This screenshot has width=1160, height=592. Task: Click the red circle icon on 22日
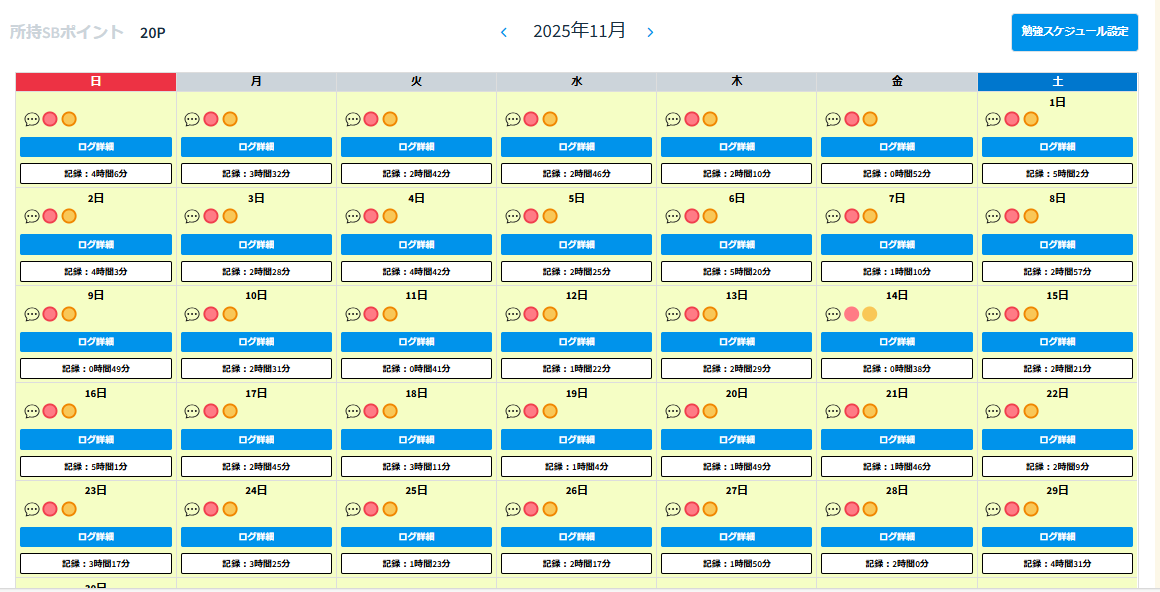[1012, 411]
